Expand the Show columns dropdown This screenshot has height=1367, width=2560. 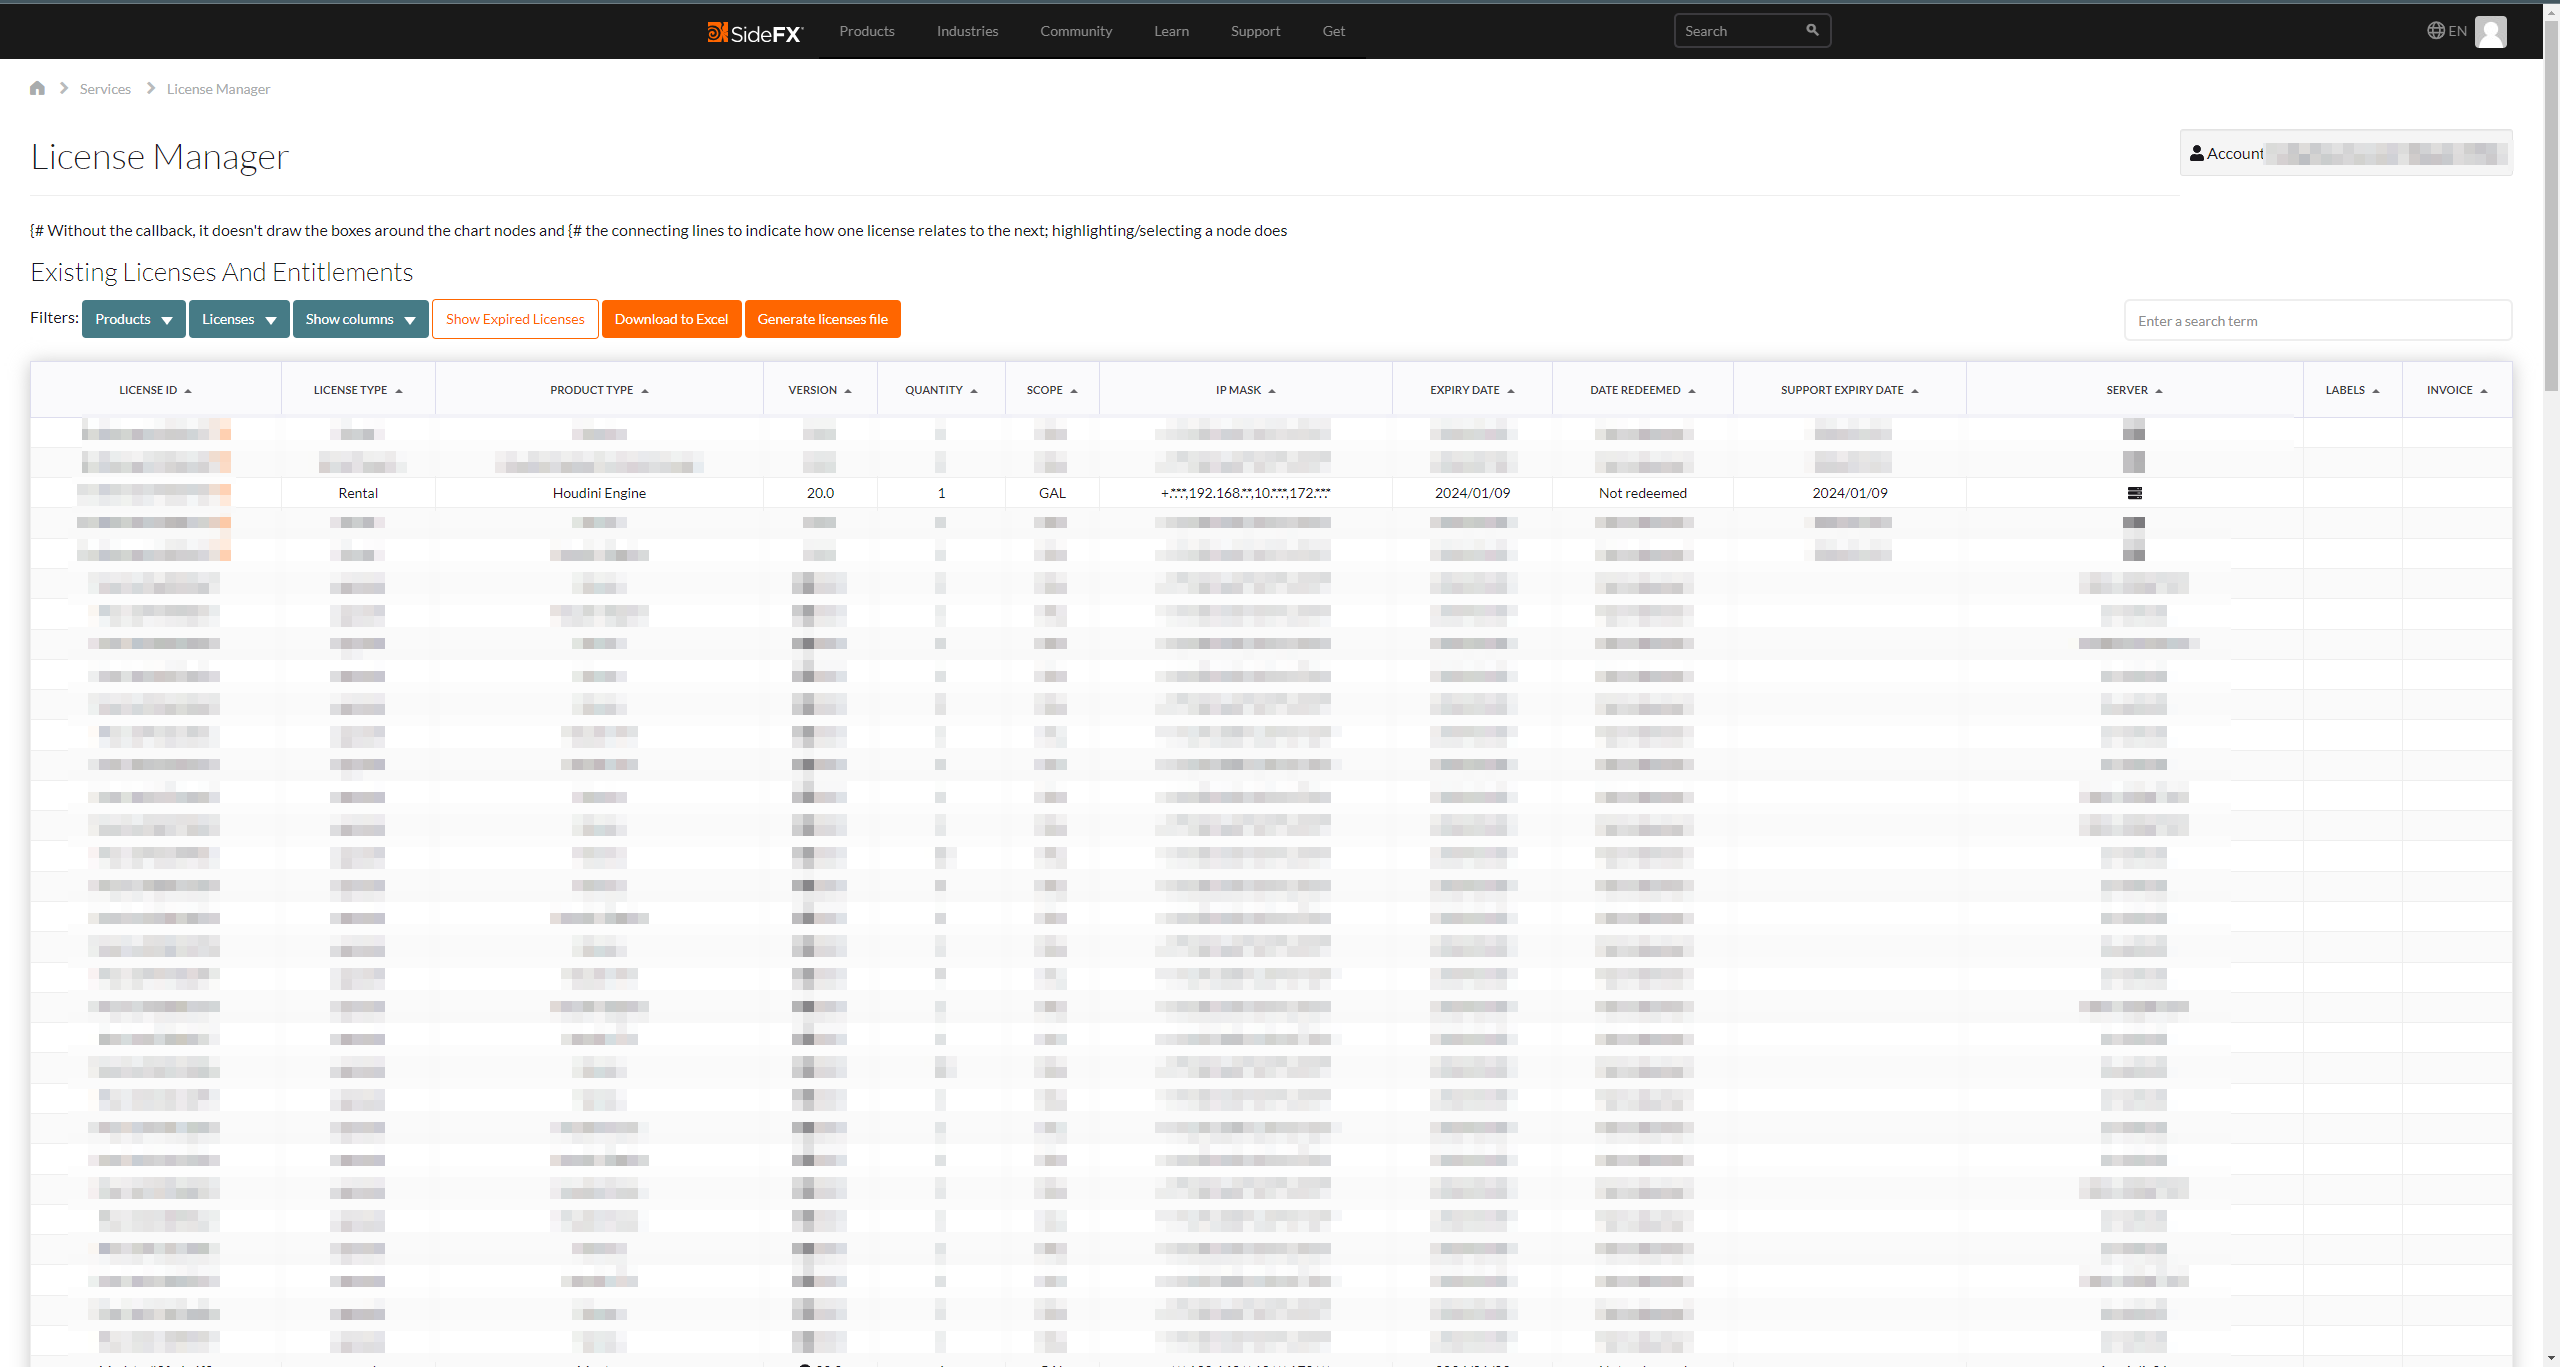click(x=360, y=319)
